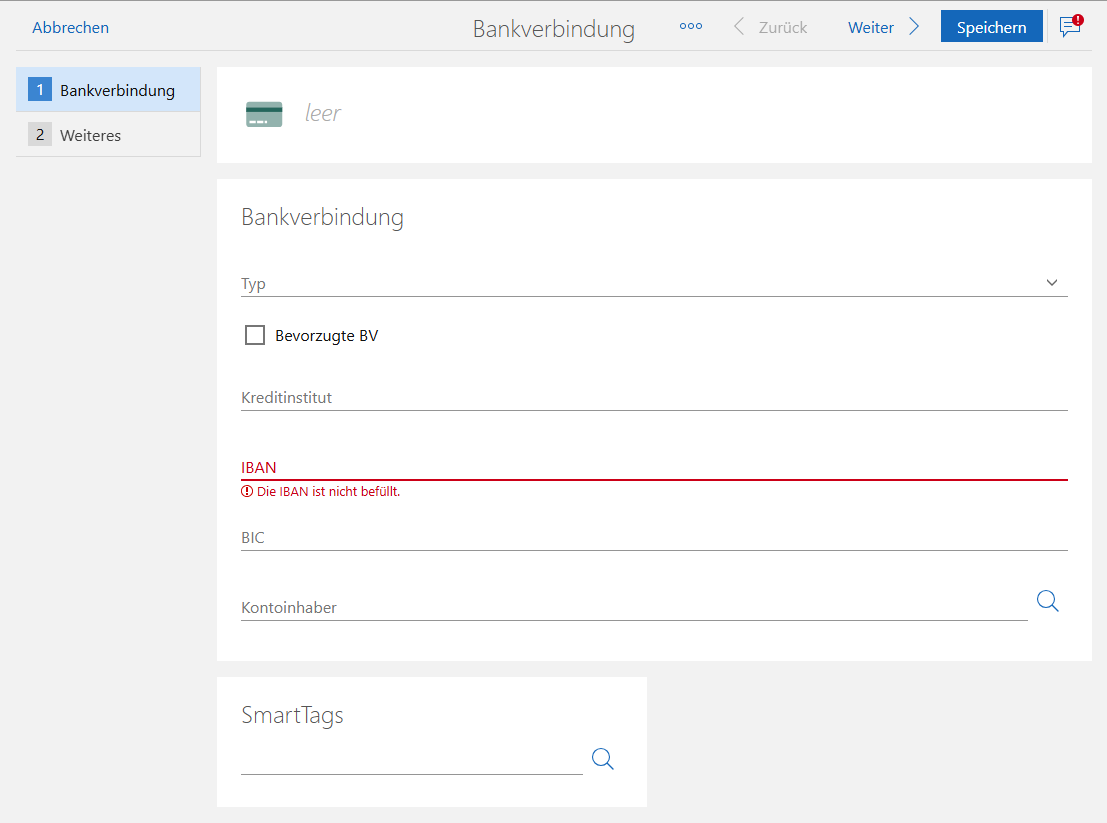Click into the Kreditinstitut field
This screenshot has width=1107, height=823.
click(654, 397)
